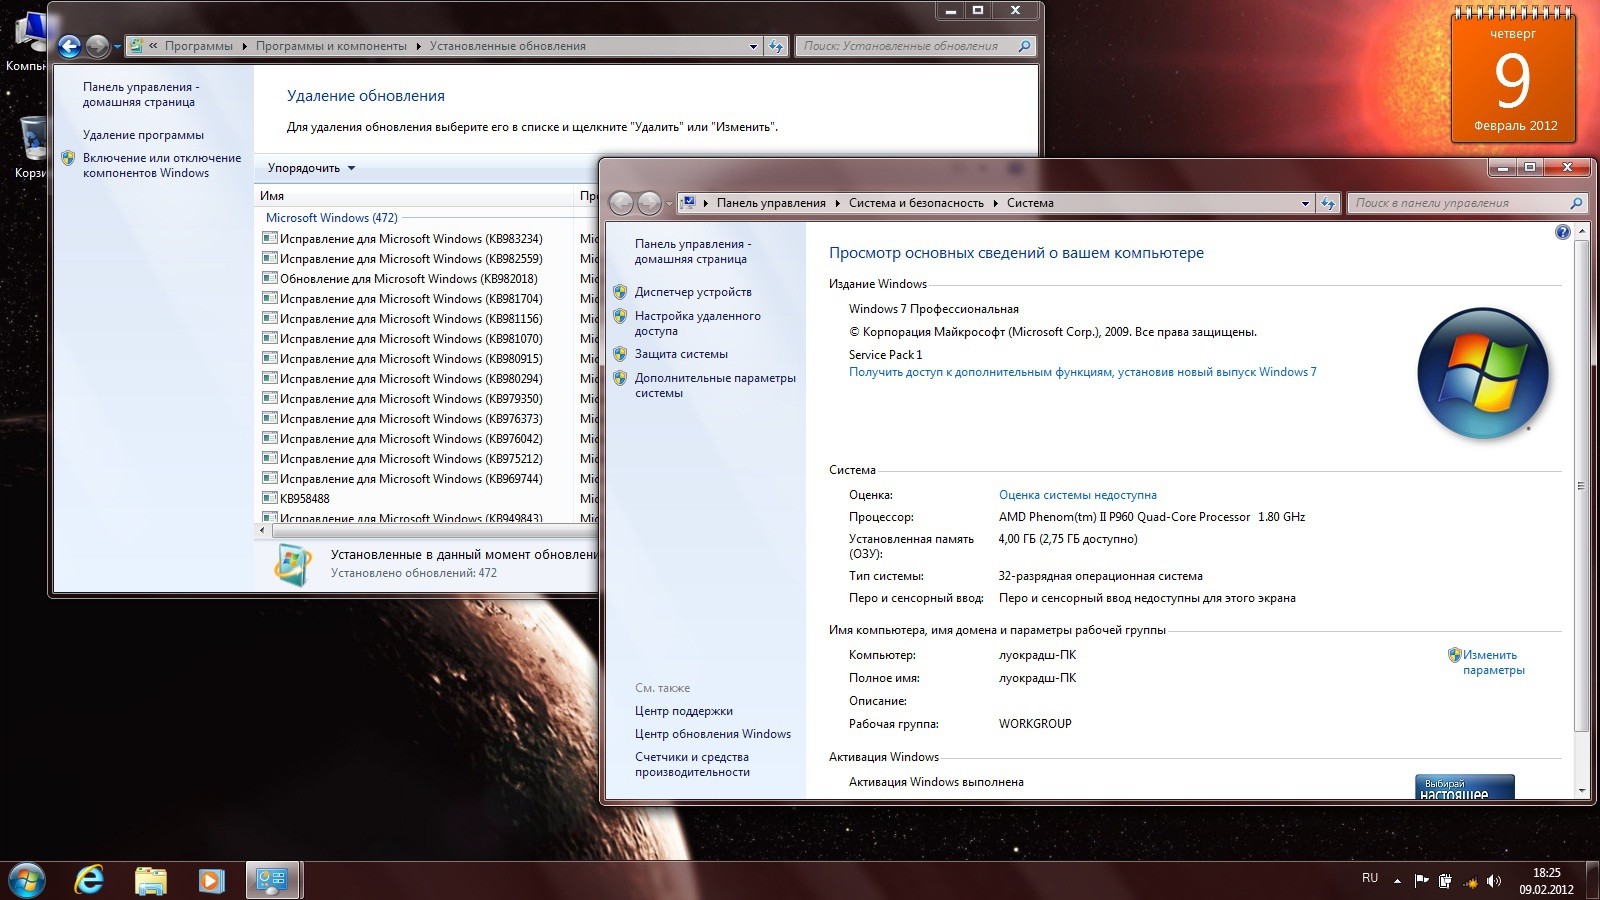1600x900 pixels.
Task: Click the Action Center flag tray icon
Action: [x=1421, y=881]
